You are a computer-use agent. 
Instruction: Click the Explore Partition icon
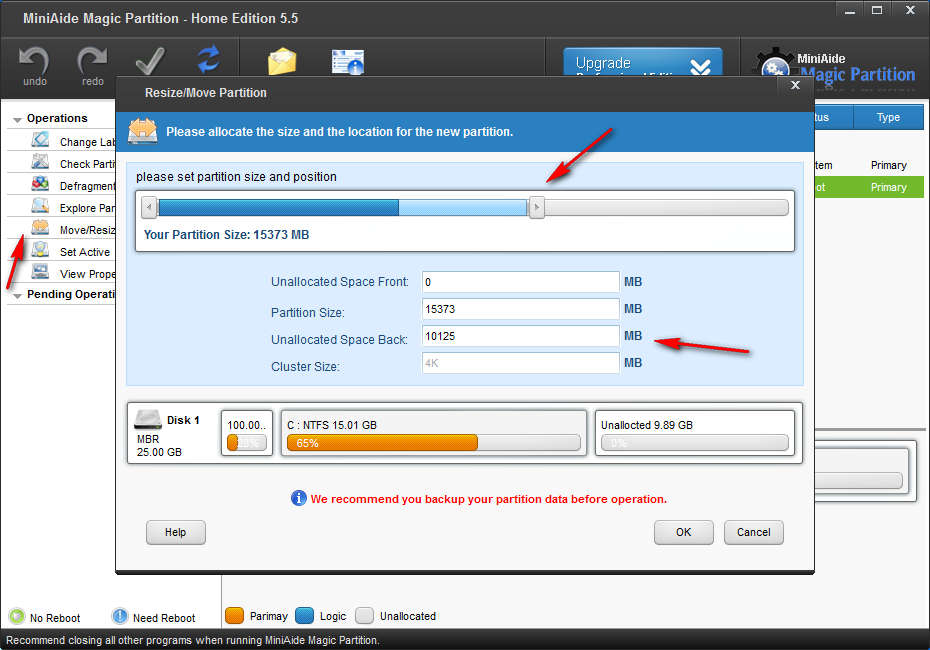pyautogui.click(x=40, y=206)
